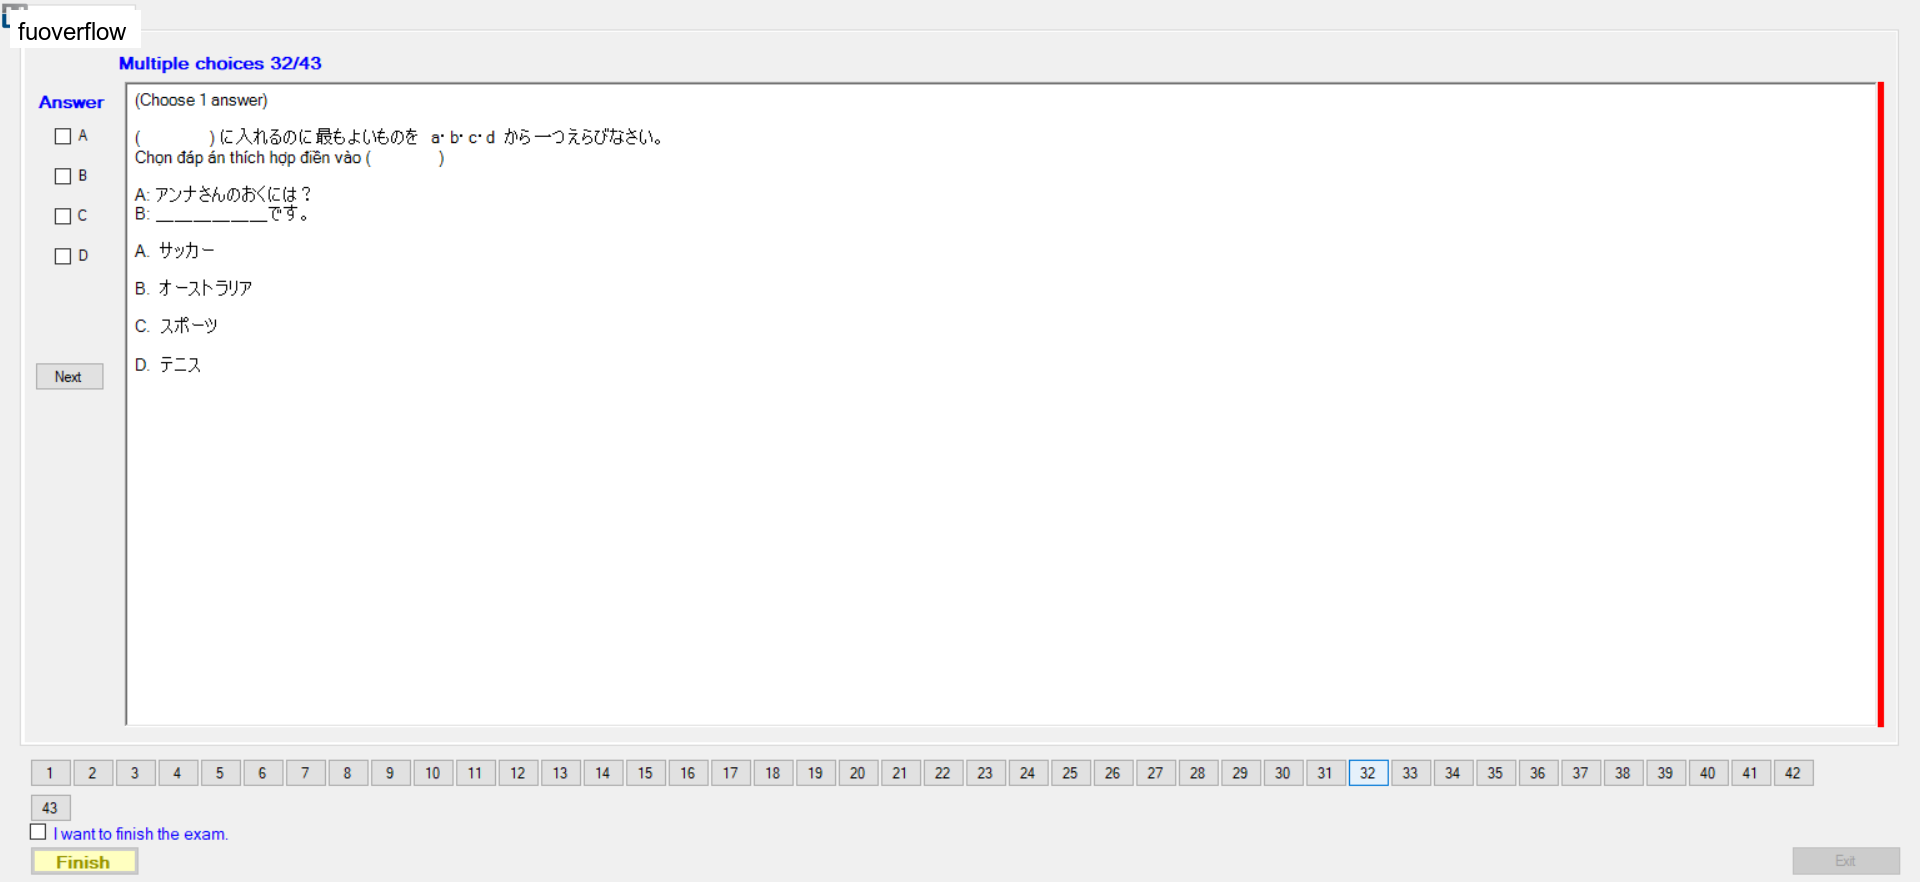Check answer option A checkbox
1920x882 pixels.
(x=63, y=136)
